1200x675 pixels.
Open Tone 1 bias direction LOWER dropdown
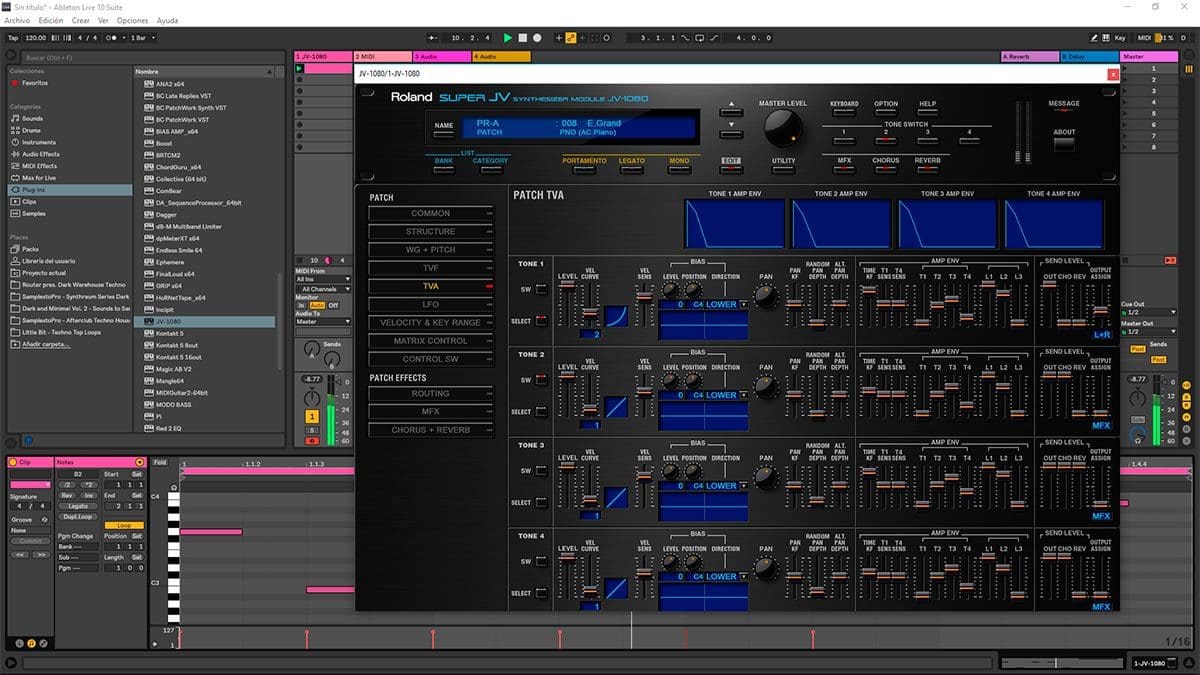coord(727,304)
